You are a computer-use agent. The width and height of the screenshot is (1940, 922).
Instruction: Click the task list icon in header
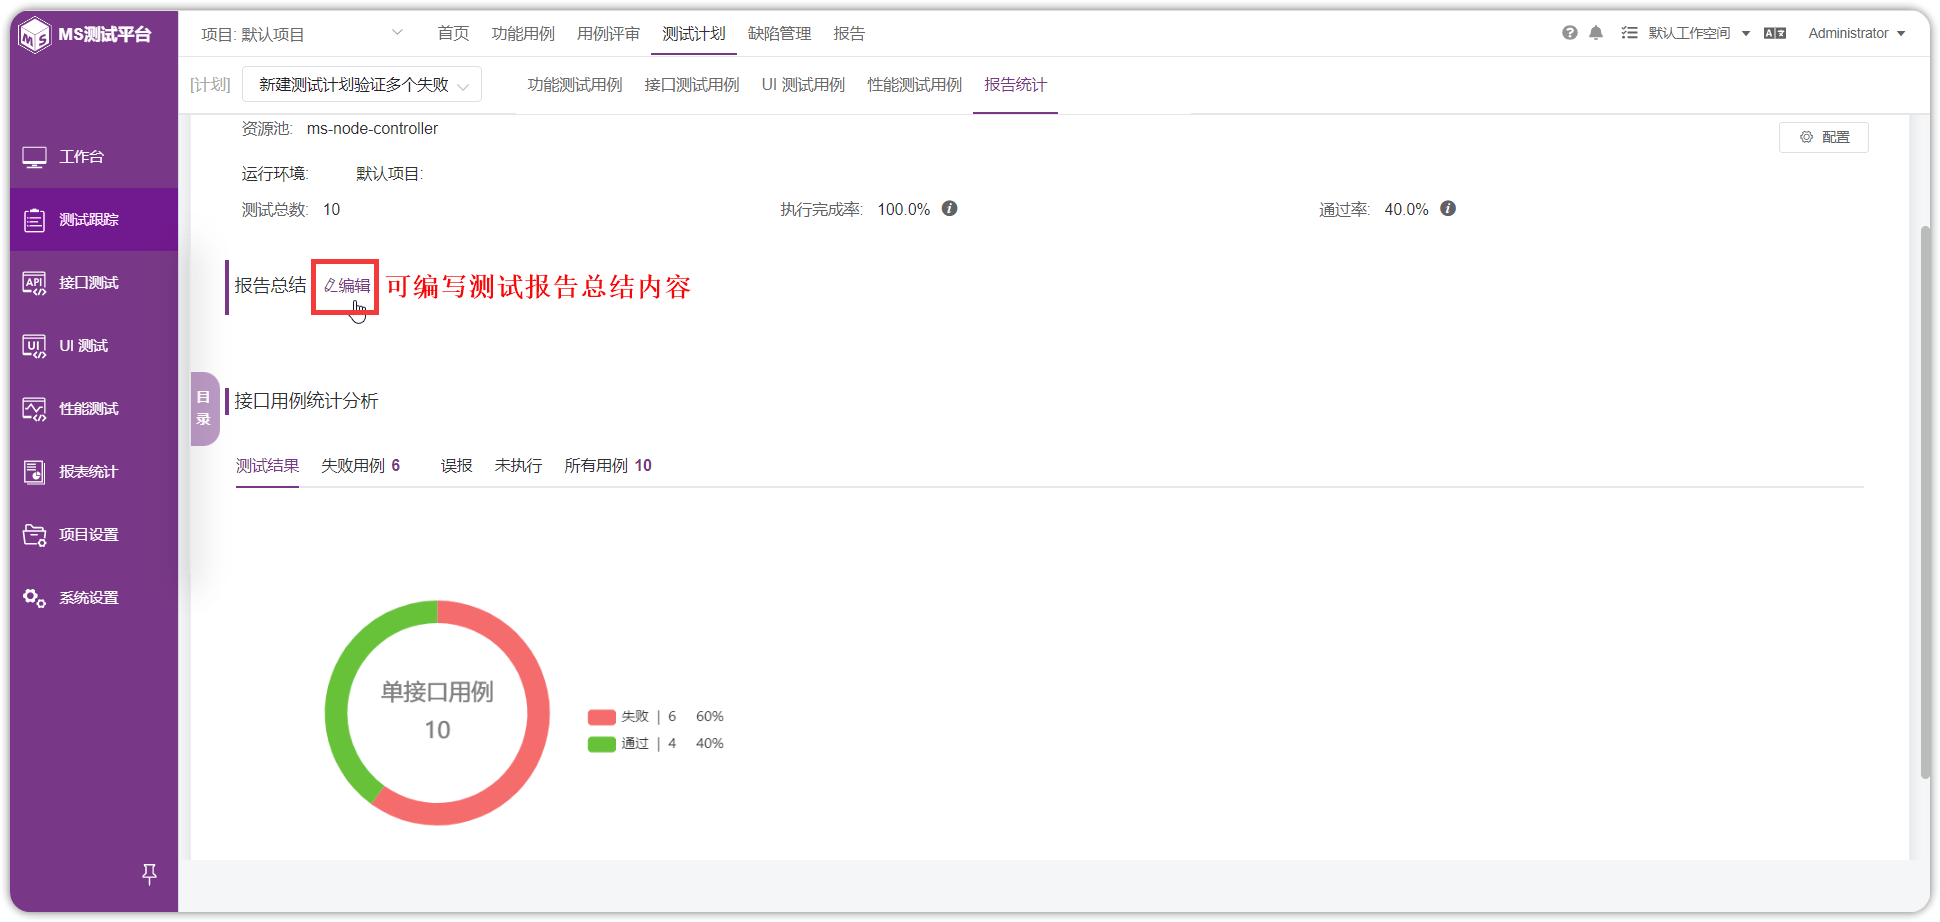1629,33
